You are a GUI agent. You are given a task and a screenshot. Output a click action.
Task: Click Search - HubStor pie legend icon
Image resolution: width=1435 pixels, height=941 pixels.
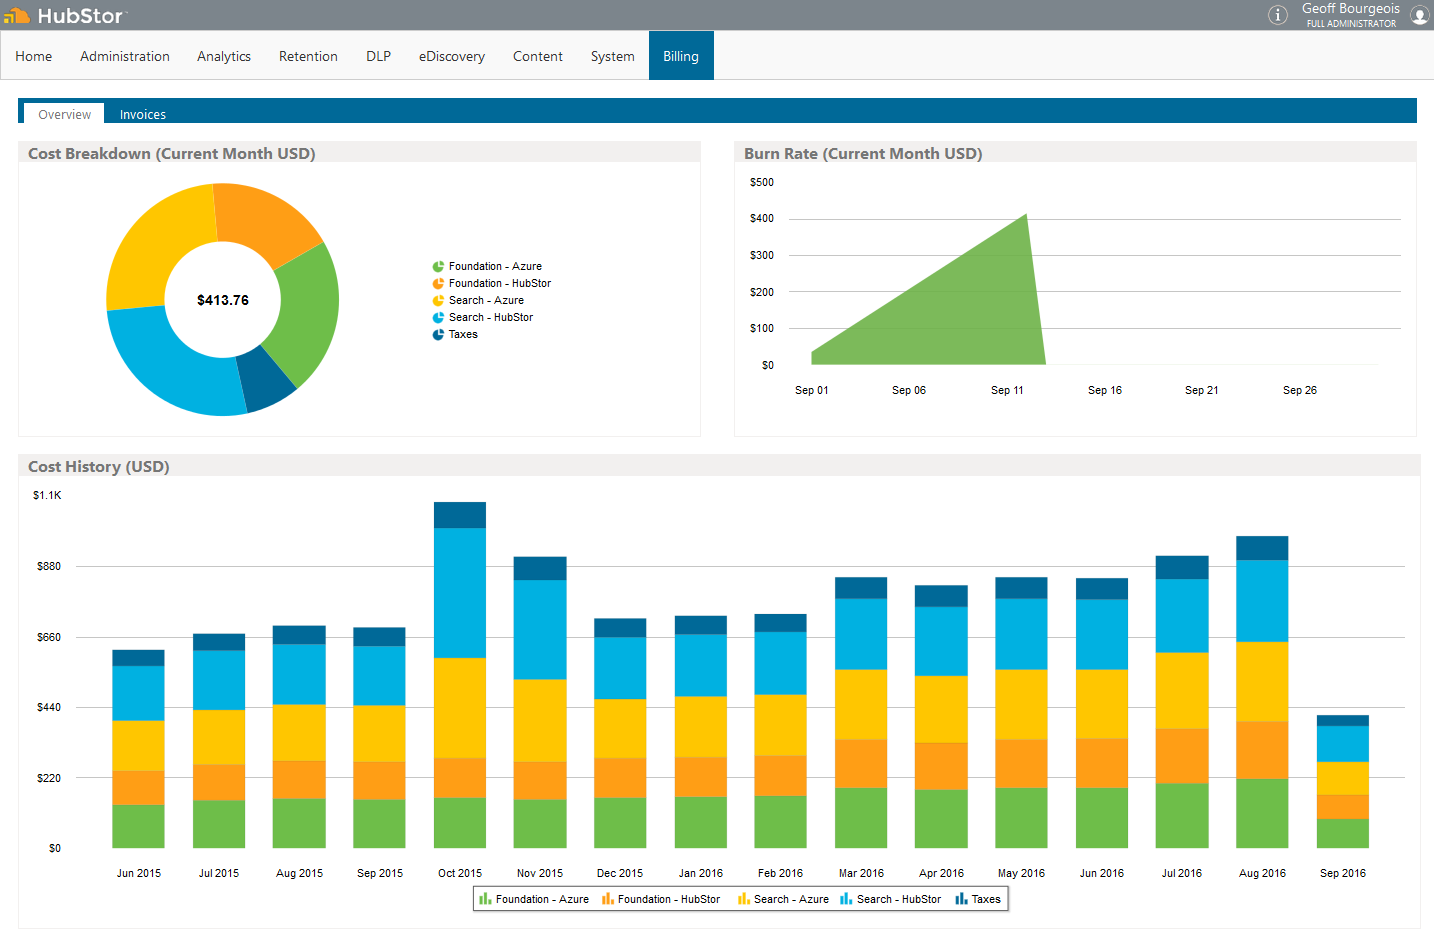tap(438, 318)
